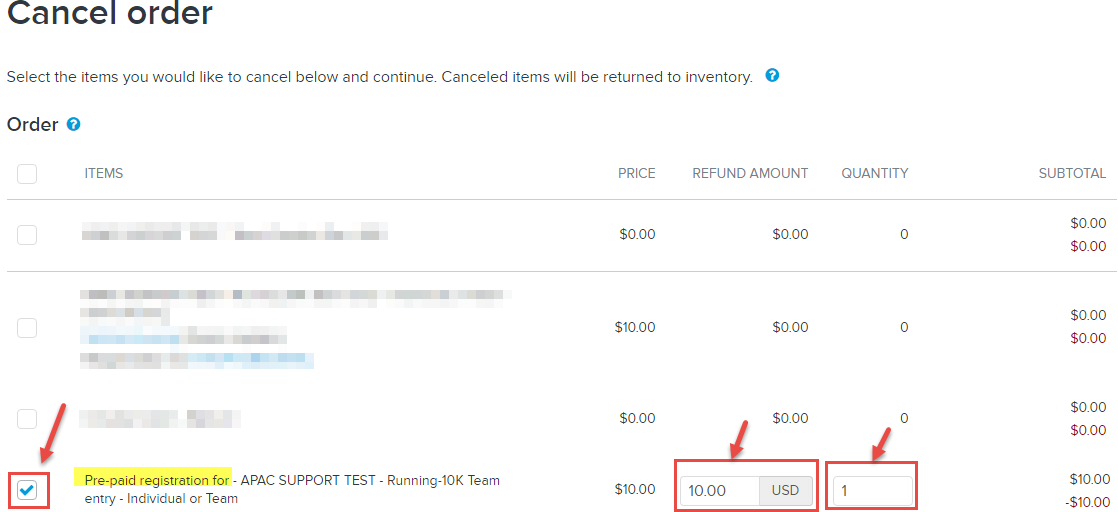1118x512 pixels.
Task: Click the USD currency label on refund field
Action: pyautogui.click(x=785, y=491)
